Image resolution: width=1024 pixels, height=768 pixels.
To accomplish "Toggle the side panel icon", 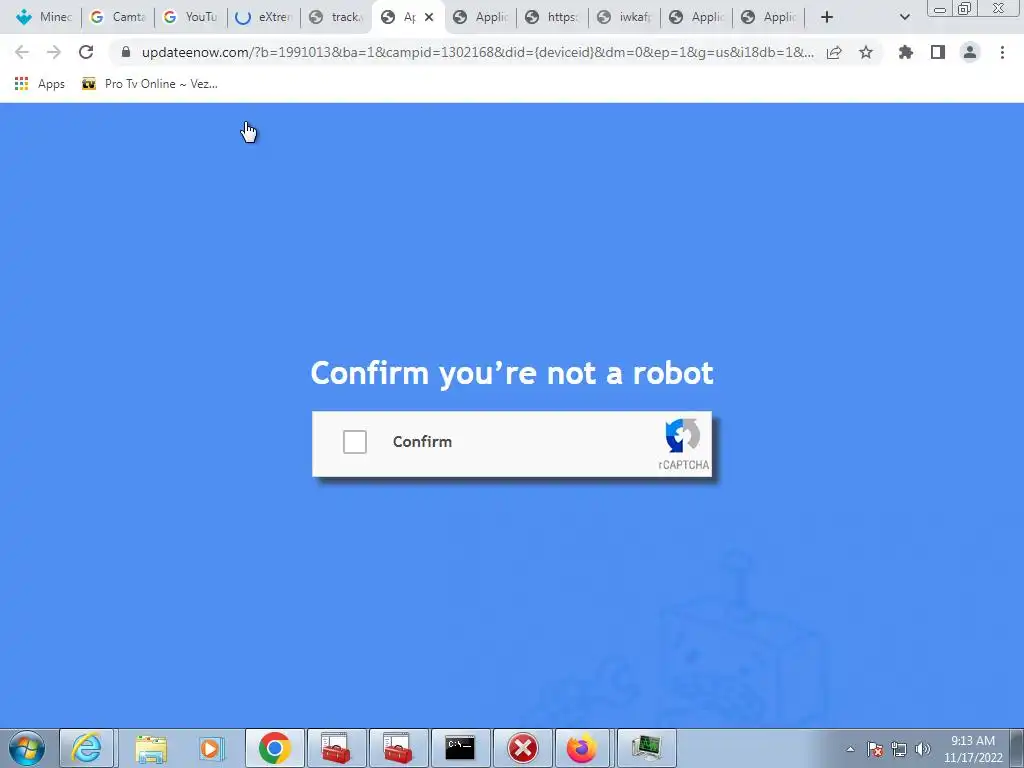I will (938, 52).
